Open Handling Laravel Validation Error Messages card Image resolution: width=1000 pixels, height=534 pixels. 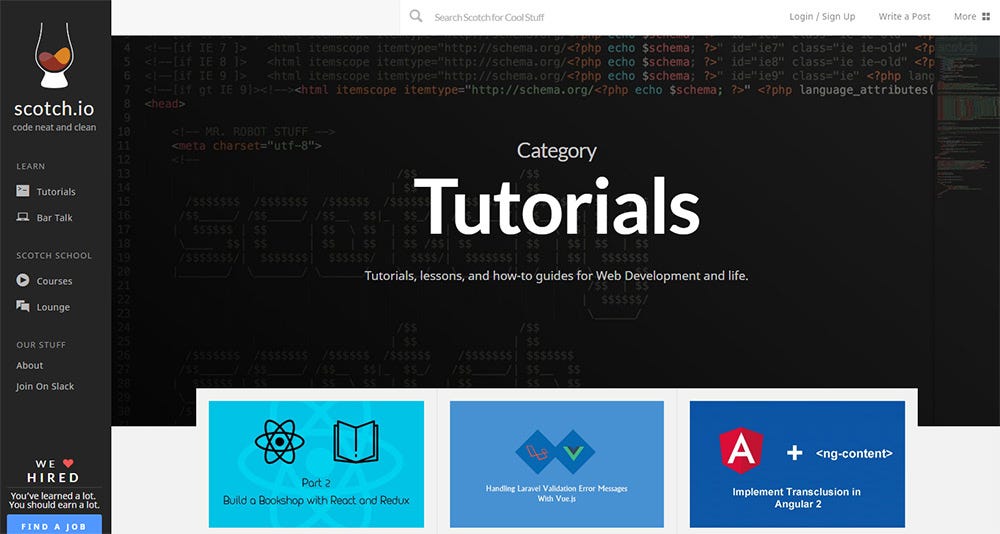[x=557, y=464]
